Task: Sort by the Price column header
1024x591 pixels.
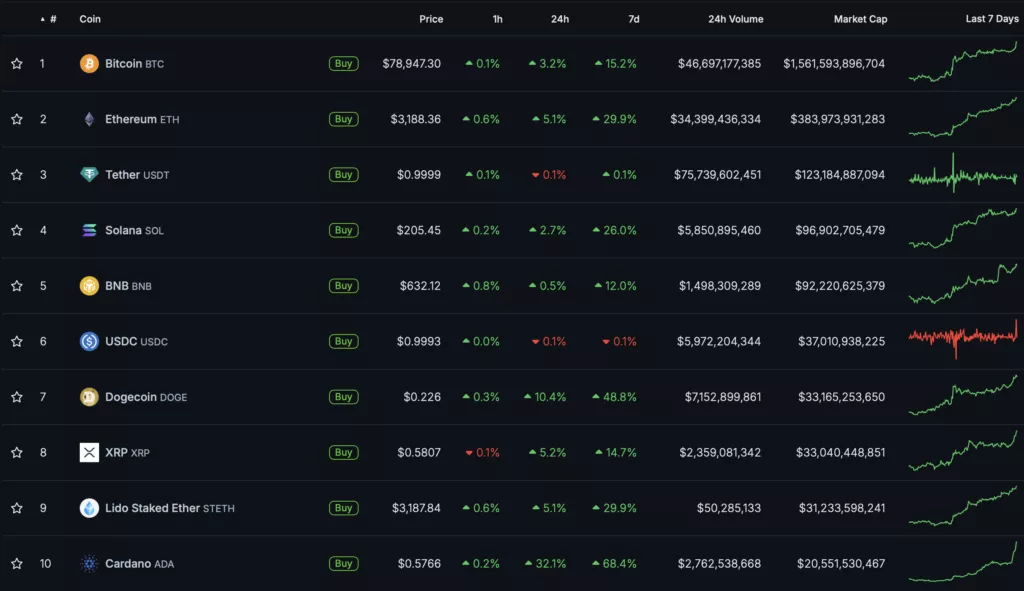Action: coord(431,19)
